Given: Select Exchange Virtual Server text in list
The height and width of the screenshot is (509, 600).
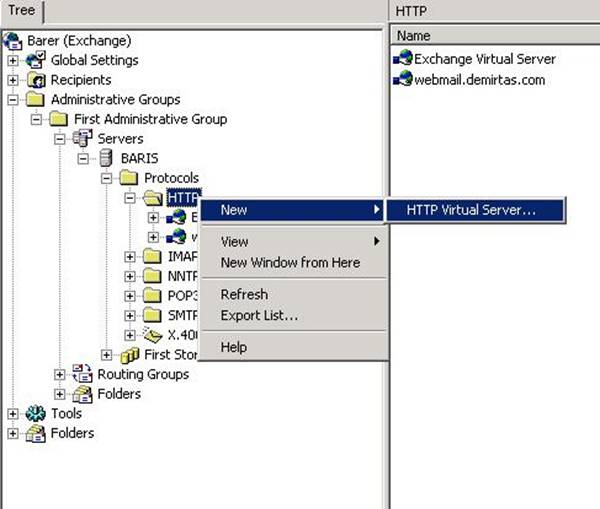Looking at the screenshot, I should [485, 59].
